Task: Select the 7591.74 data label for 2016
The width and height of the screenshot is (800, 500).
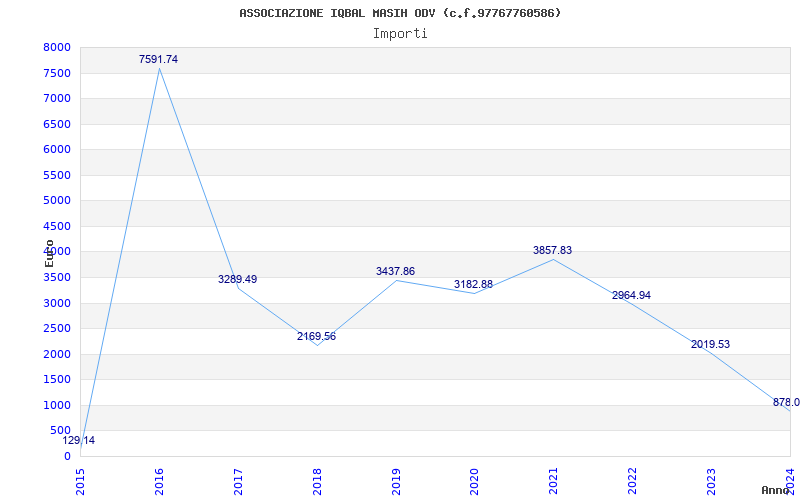Action: [x=158, y=59]
